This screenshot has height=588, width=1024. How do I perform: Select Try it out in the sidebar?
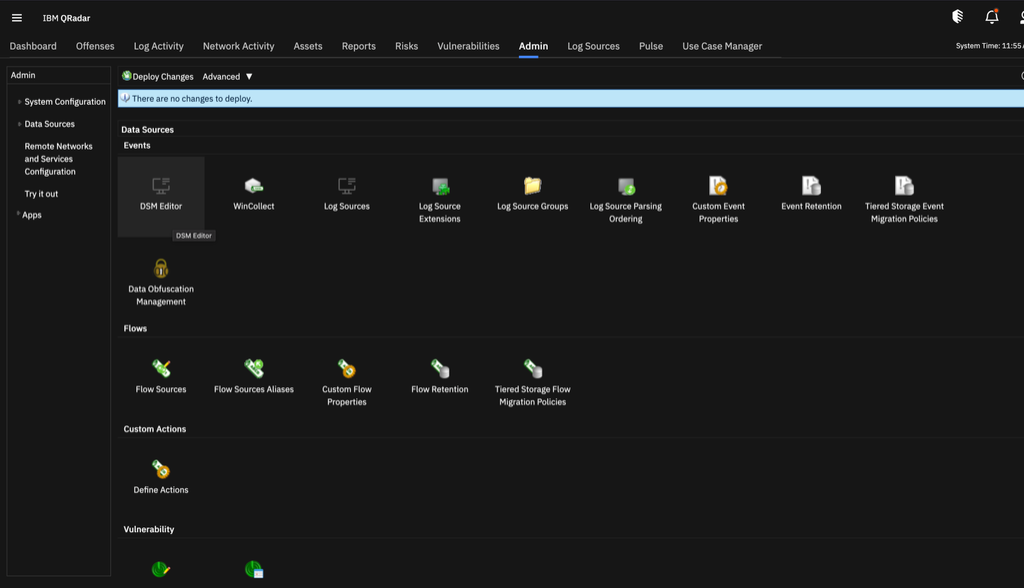coord(41,194)
